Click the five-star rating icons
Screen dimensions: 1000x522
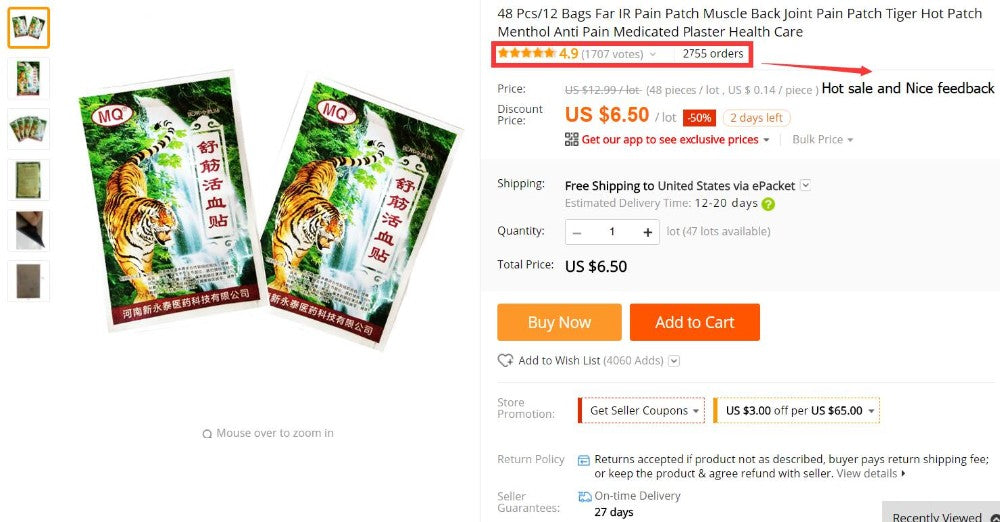526,53
